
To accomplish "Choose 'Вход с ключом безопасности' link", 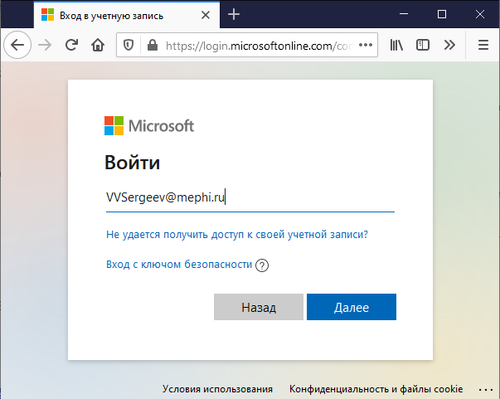I will (179, 264).
